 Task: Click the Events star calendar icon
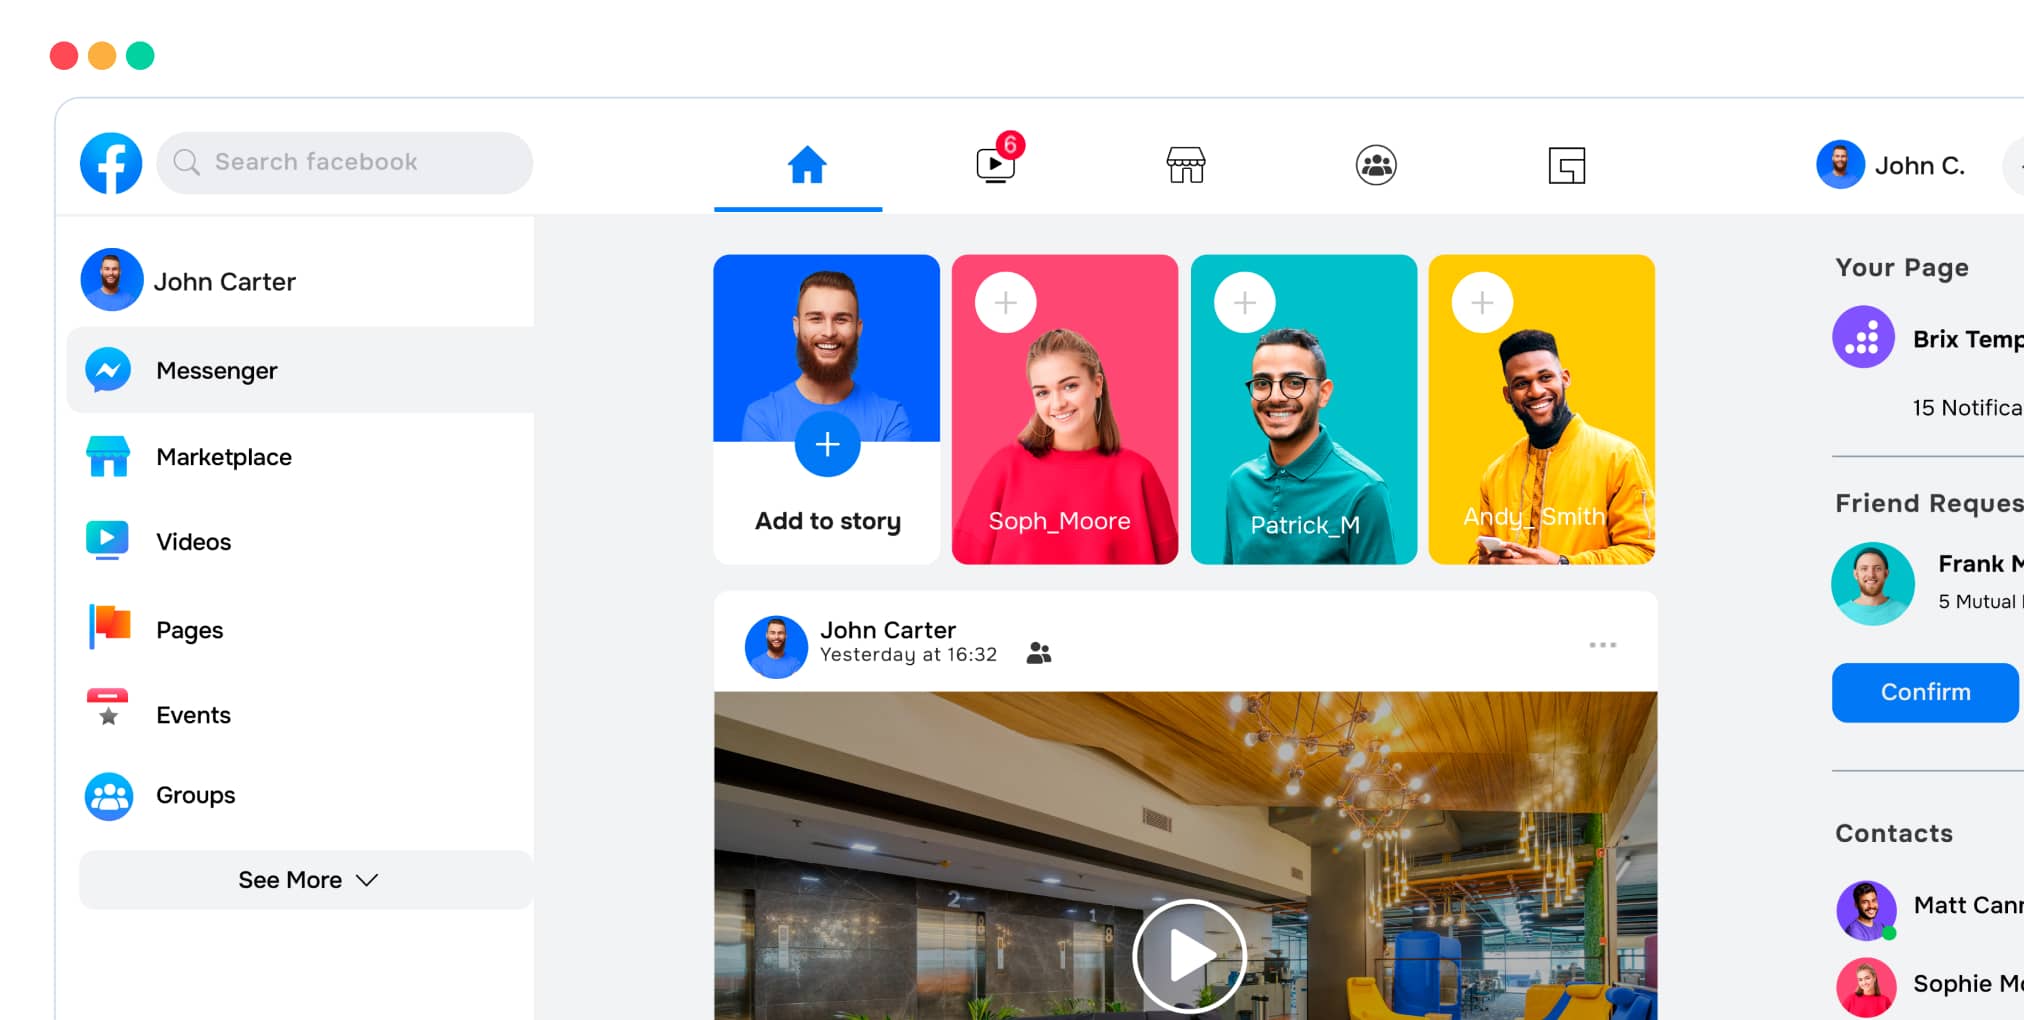107,707
